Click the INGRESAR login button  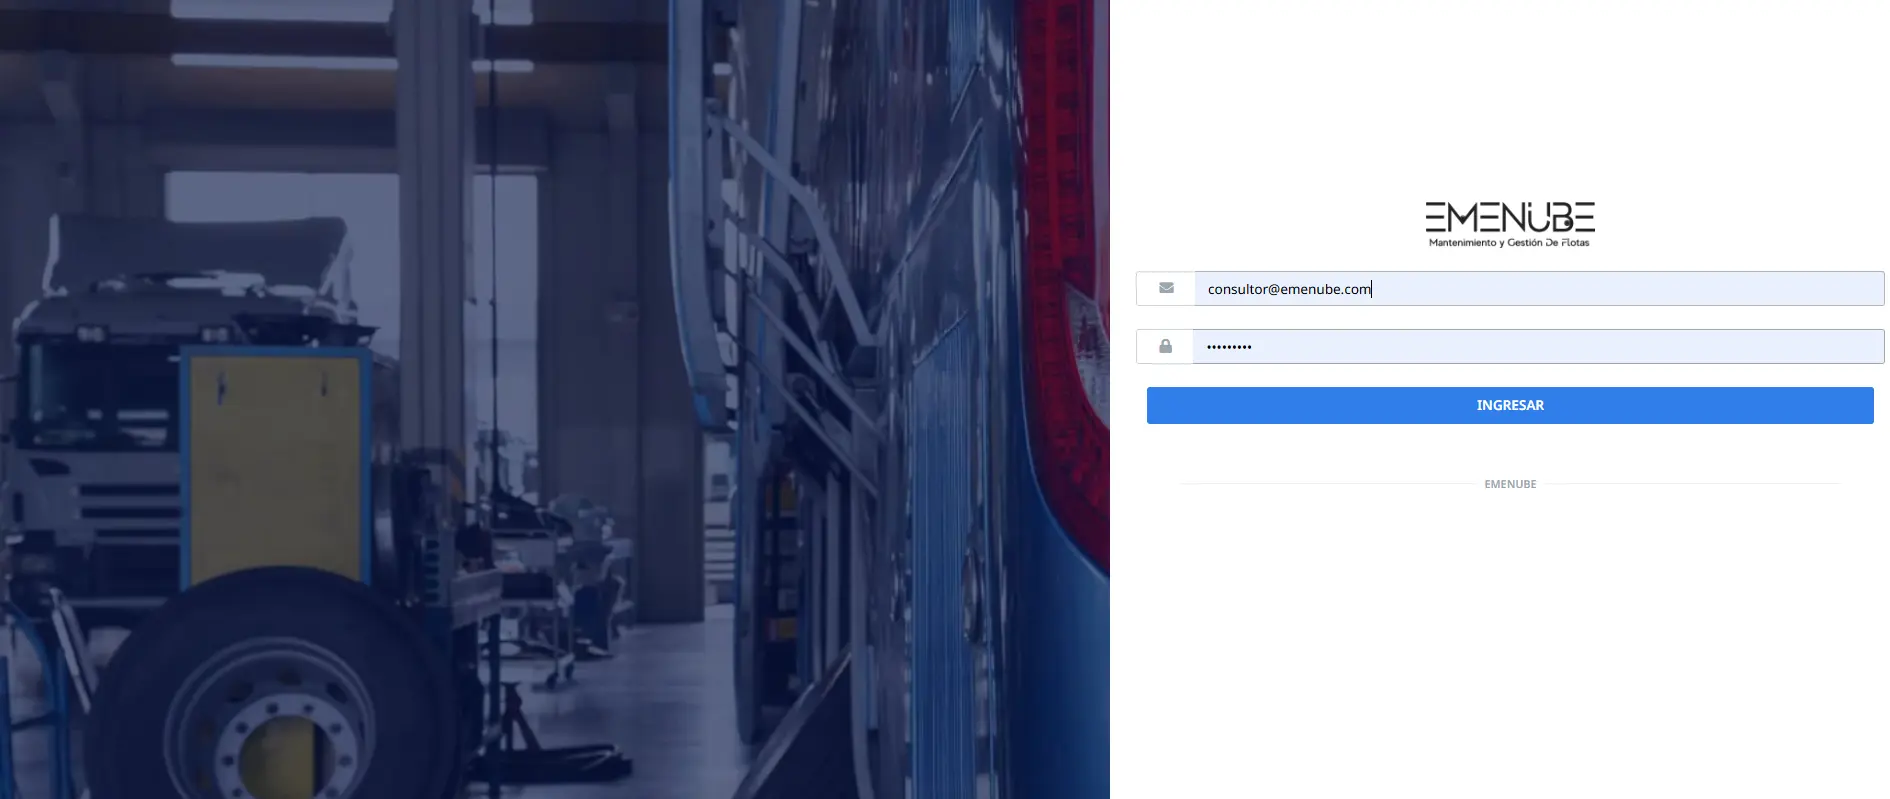click(1510, 405)
